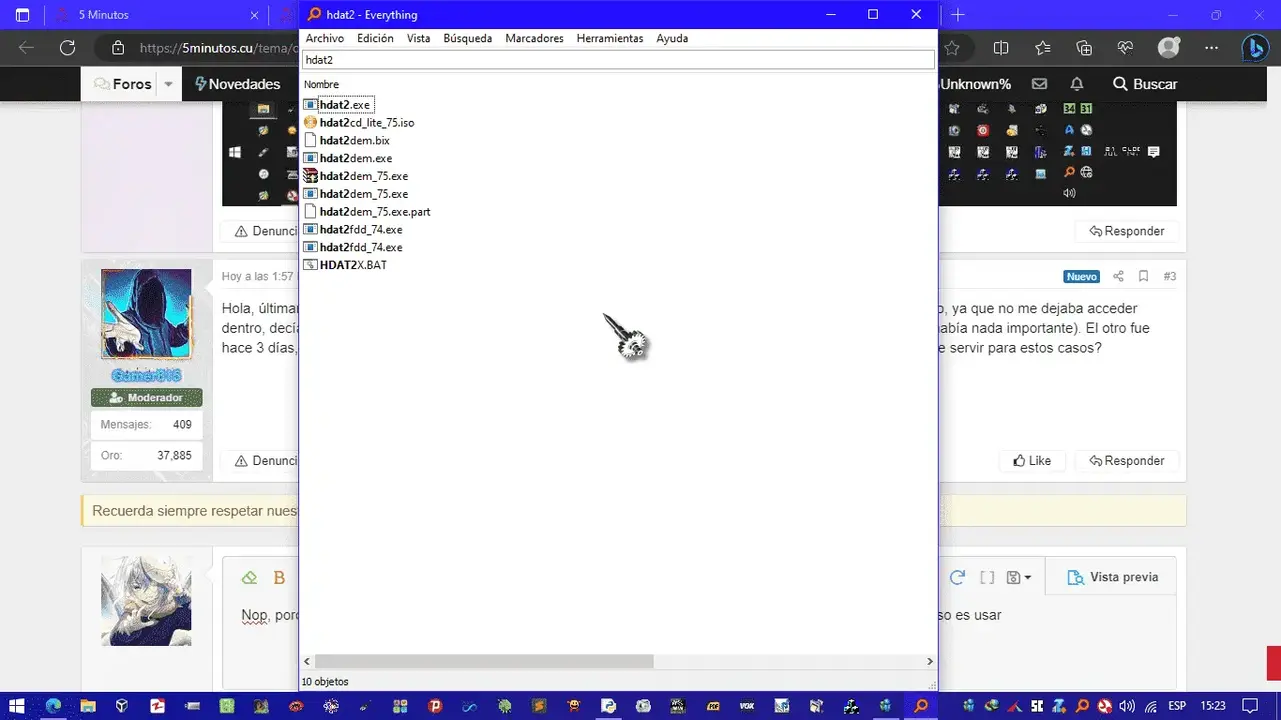Open the Windows Start menu
The width and height of the screenshot is (1281, 720).
click(x=18, y=706)
